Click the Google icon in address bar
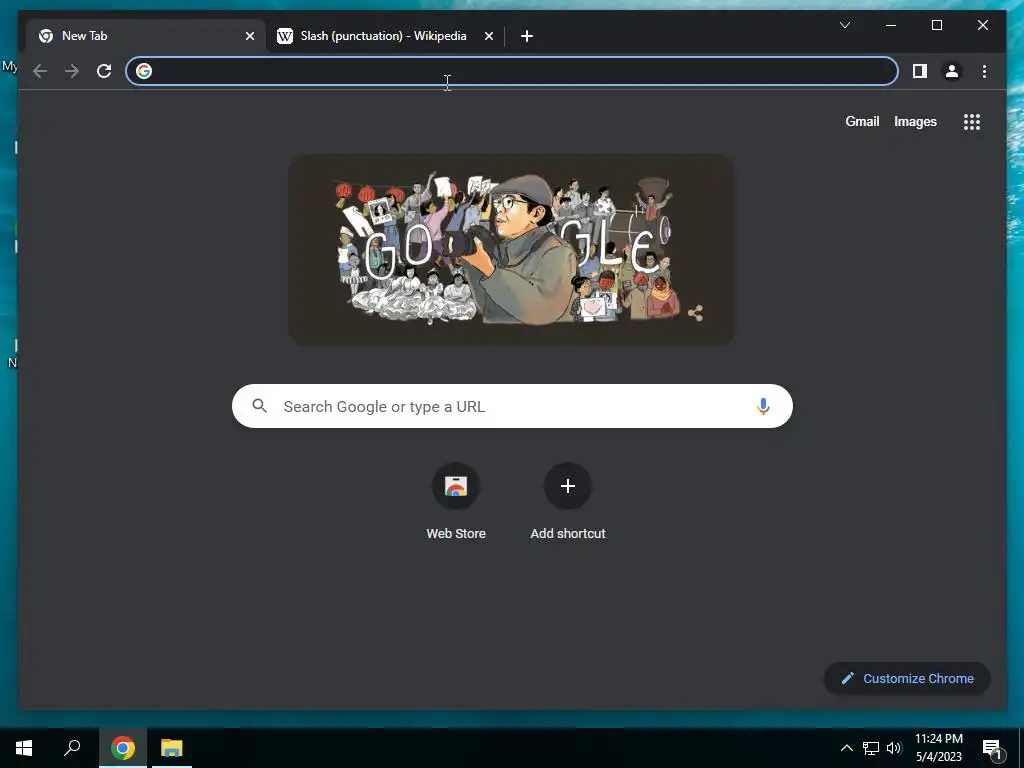Image resolution: width=1024 pixels, height=768 pixels. tap(144, 71)
